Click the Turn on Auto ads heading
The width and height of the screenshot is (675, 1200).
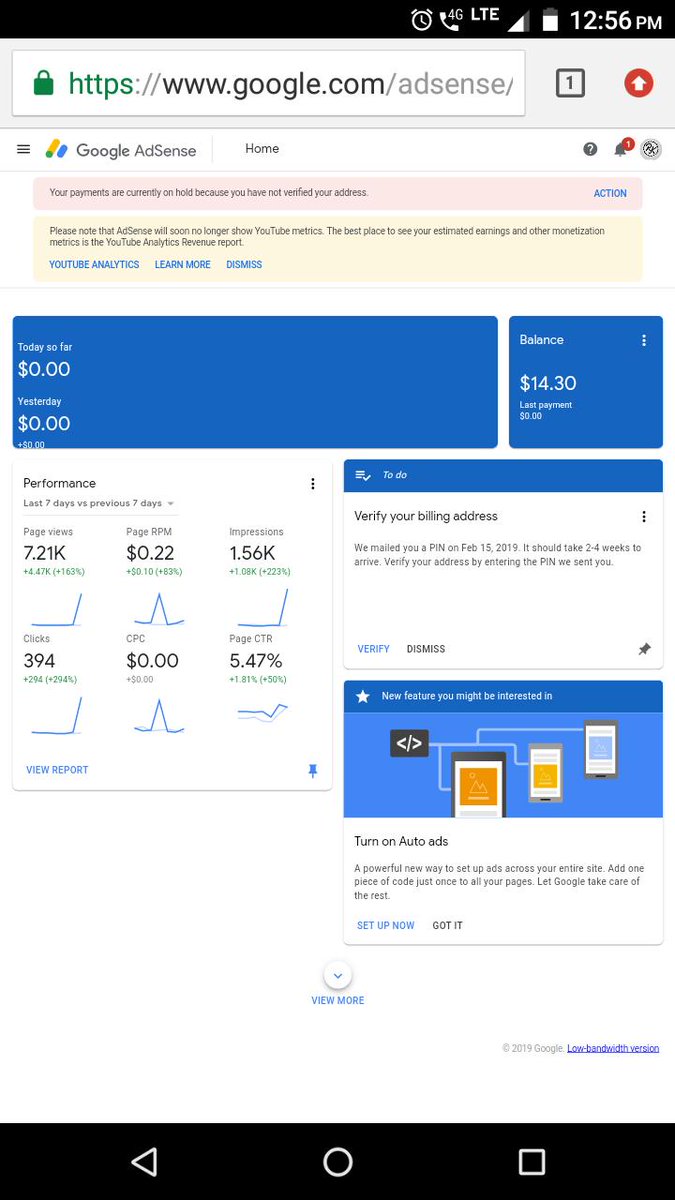click(x=401, y=842)
